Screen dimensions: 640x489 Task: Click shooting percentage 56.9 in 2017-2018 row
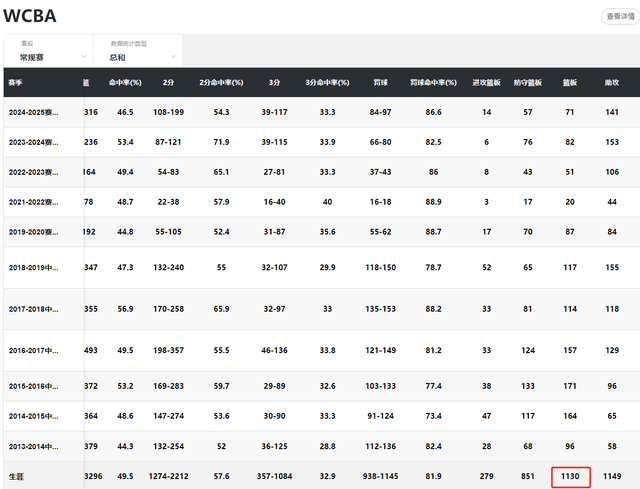coord(125,309)
